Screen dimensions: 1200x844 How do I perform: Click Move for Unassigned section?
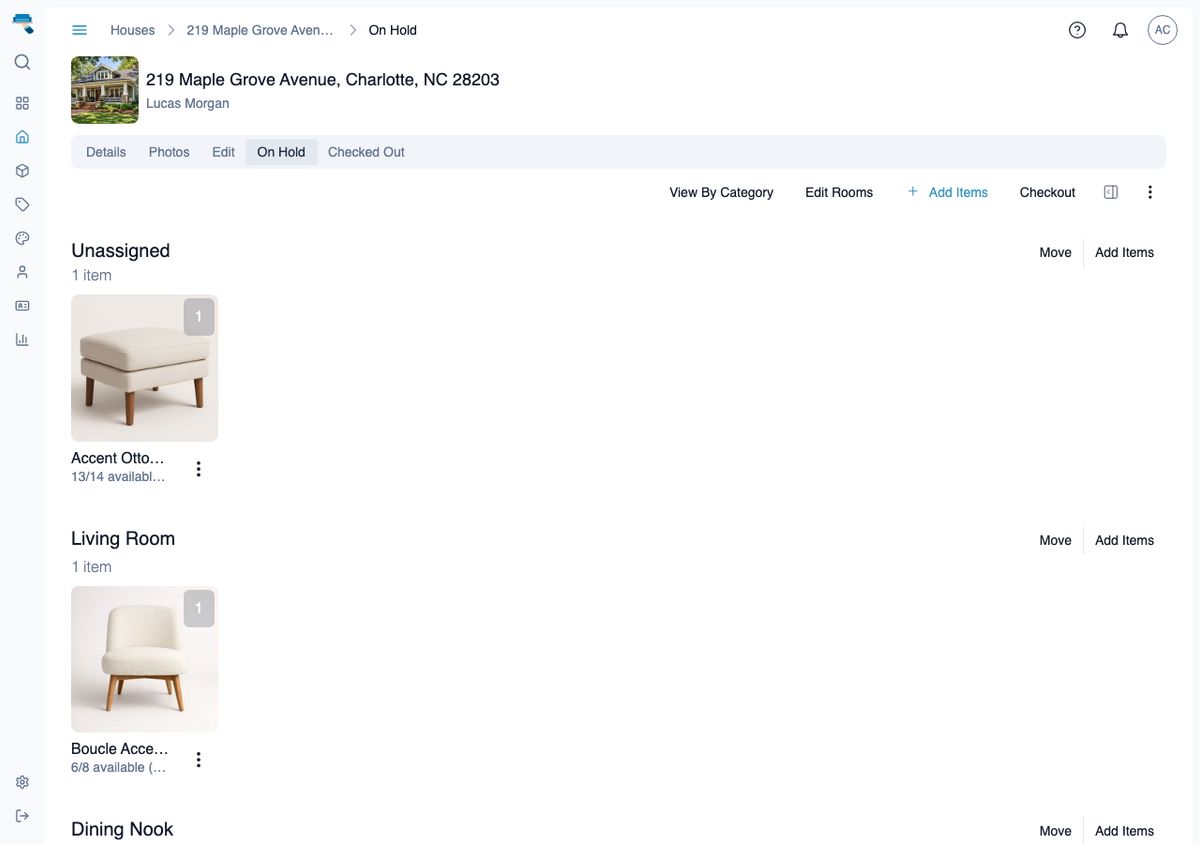pos(1055,252)
